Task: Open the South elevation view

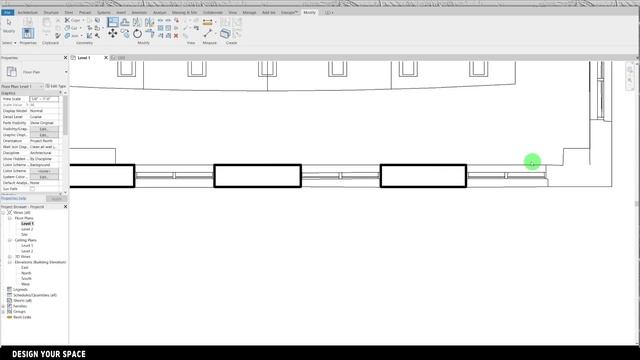Action: point(26,279)
